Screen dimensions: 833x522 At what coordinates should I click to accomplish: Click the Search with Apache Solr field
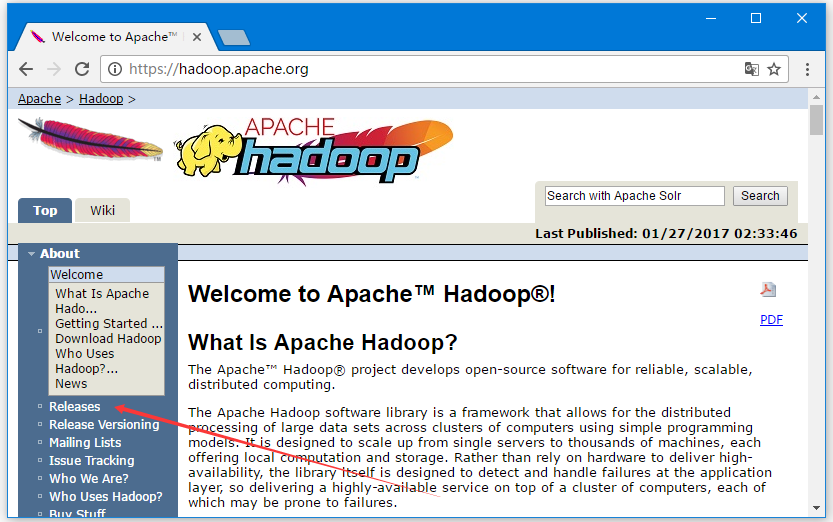[635, 196]
